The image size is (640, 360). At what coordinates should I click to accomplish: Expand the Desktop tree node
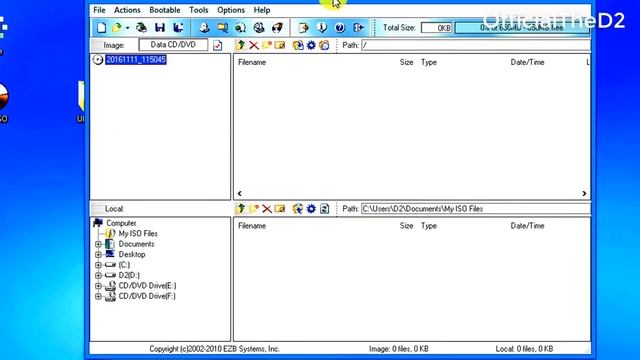click(x=98, y=255)
